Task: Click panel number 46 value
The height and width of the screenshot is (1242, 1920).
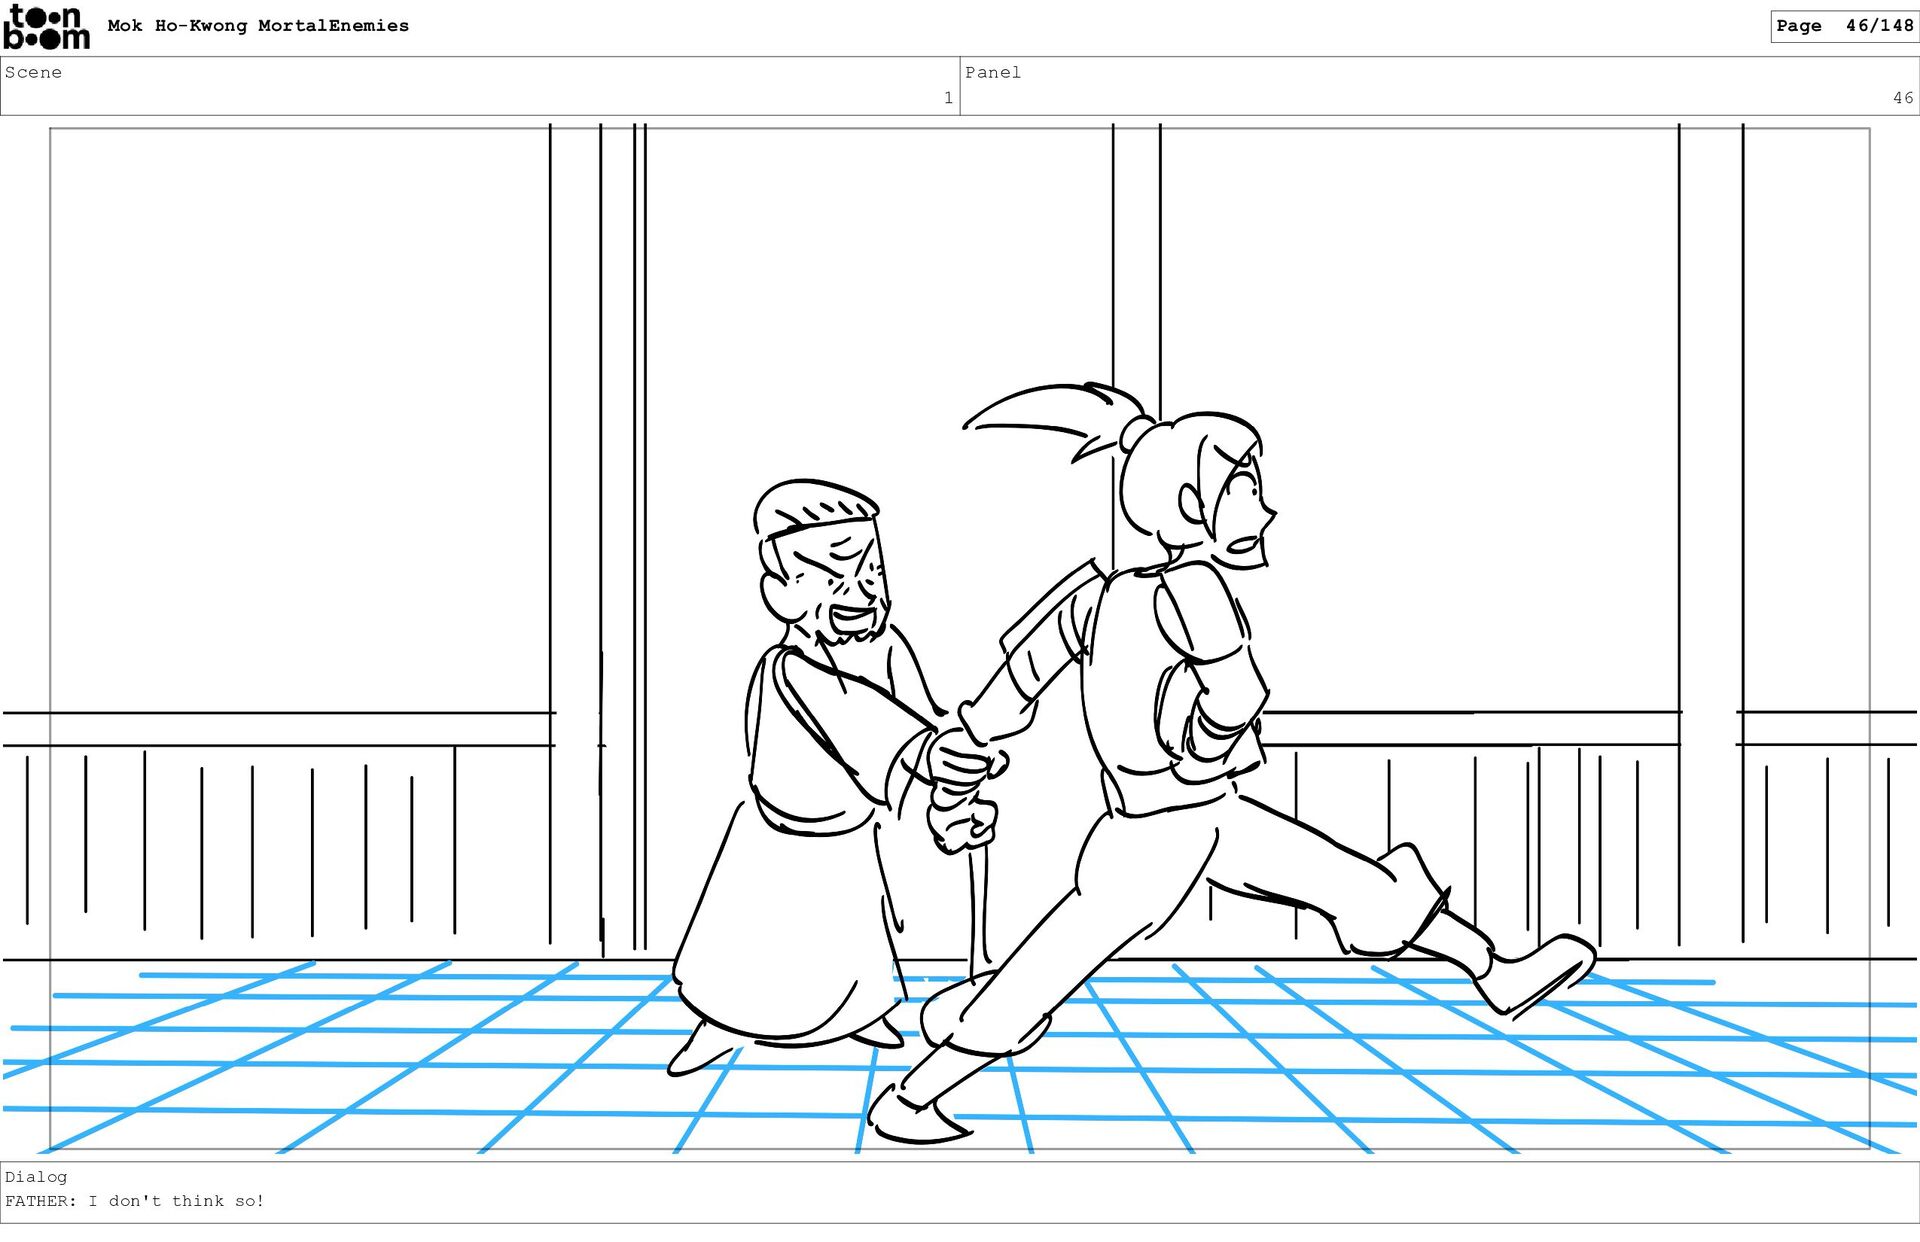Action: 1901,98
